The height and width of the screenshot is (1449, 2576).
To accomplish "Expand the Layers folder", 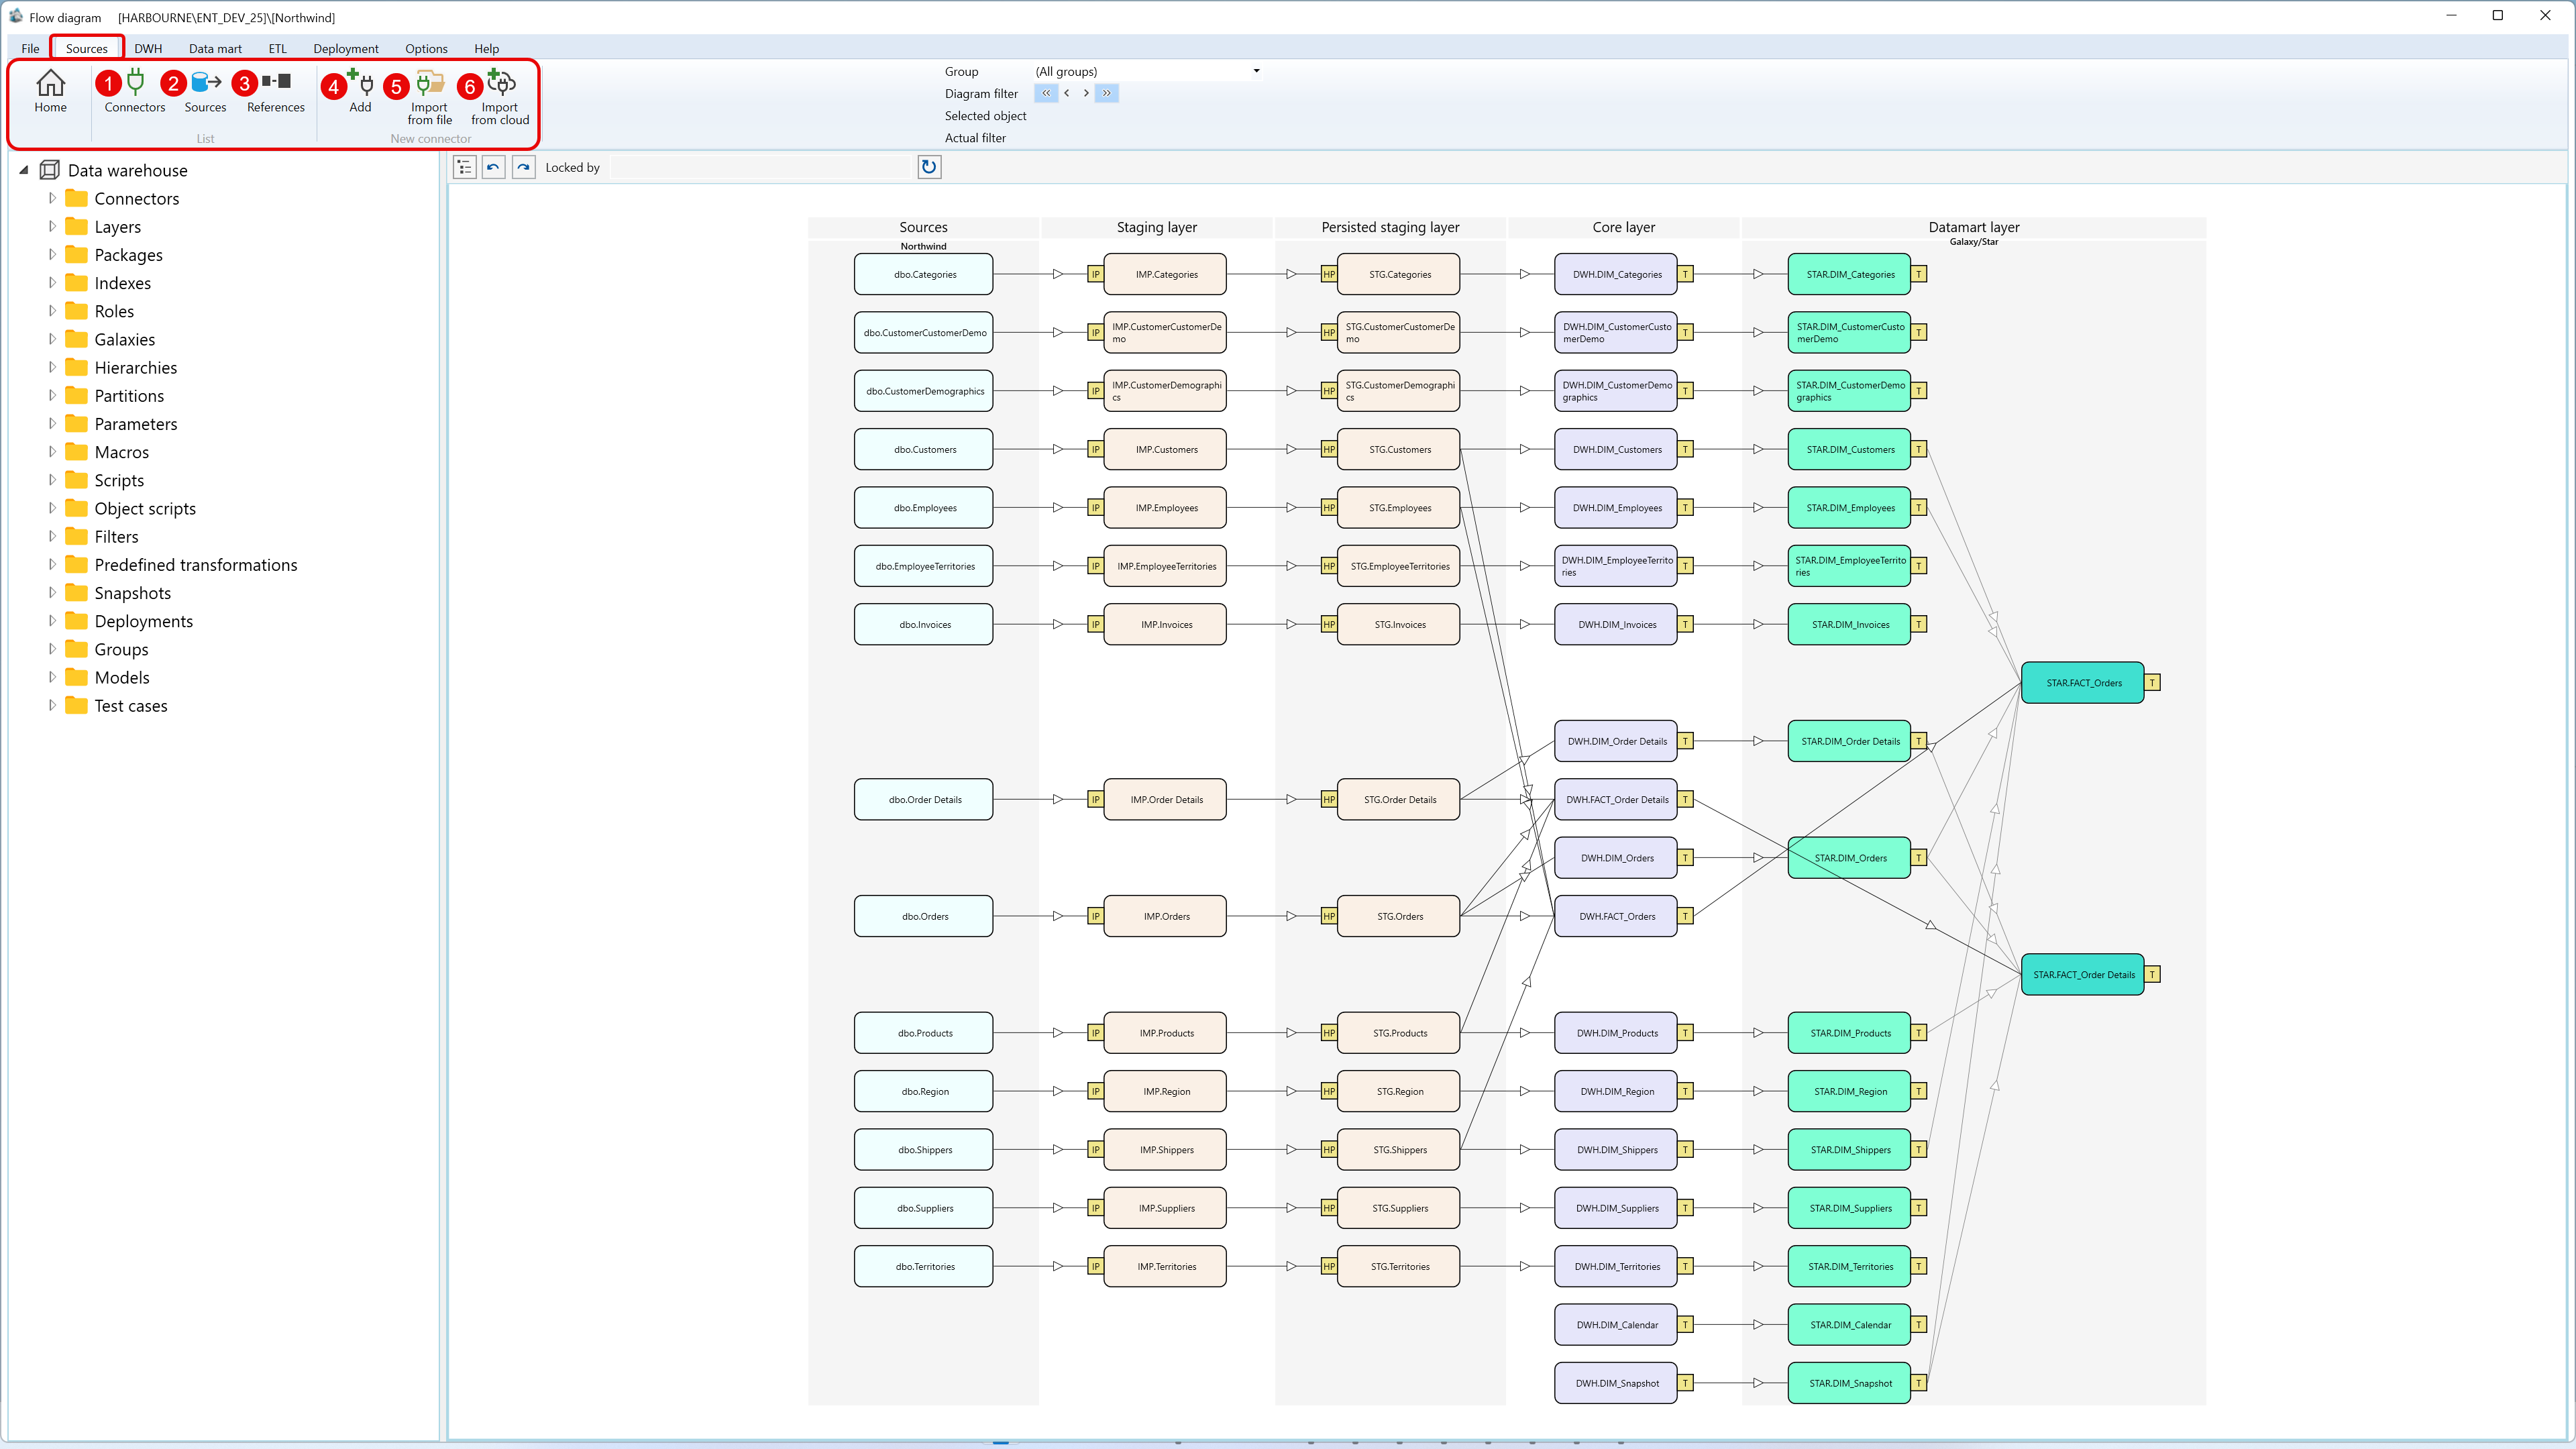I will point(52,226).
